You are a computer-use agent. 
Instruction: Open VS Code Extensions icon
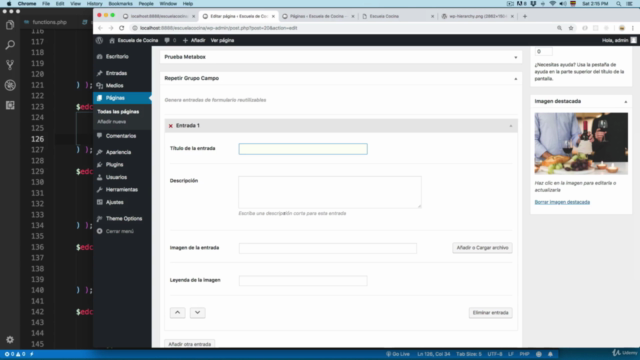(10, 105)
